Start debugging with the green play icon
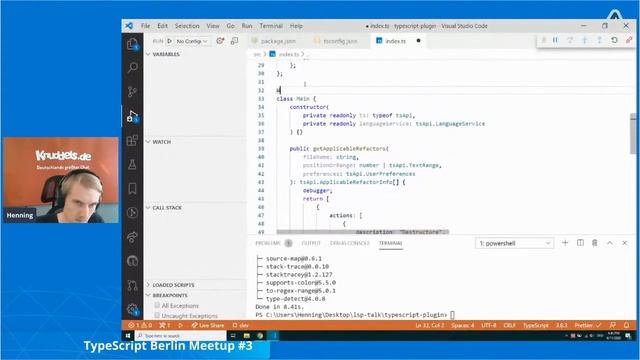 pos(169,41)
